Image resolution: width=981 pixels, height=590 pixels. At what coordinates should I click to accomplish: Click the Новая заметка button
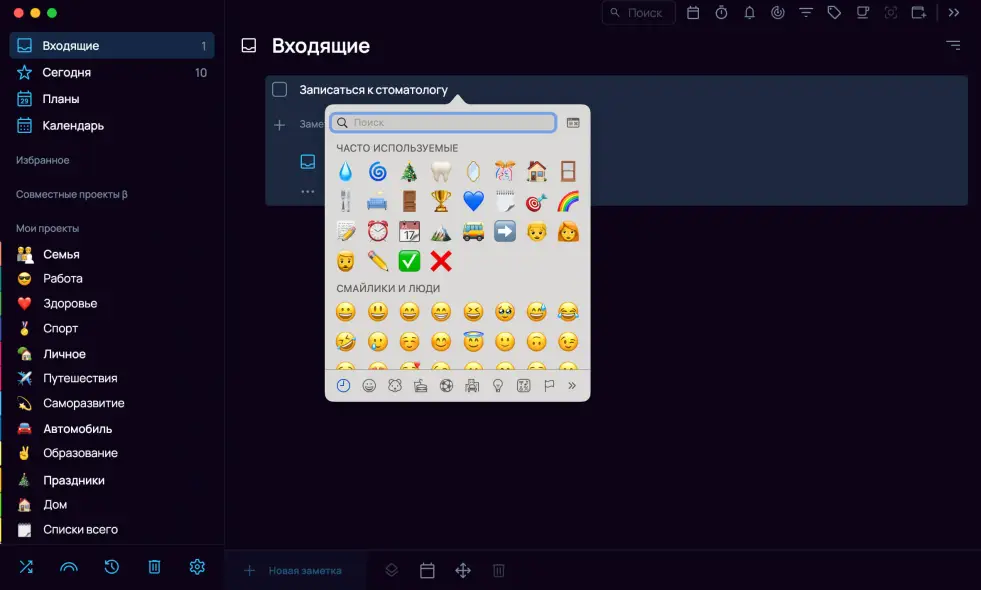point(295,570)
